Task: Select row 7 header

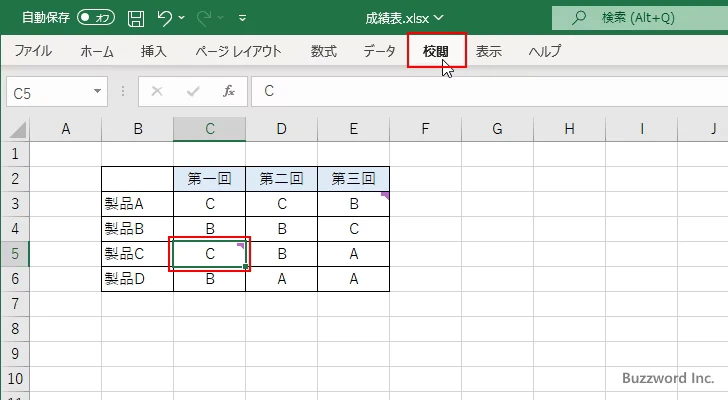Action: pos(15,304)
